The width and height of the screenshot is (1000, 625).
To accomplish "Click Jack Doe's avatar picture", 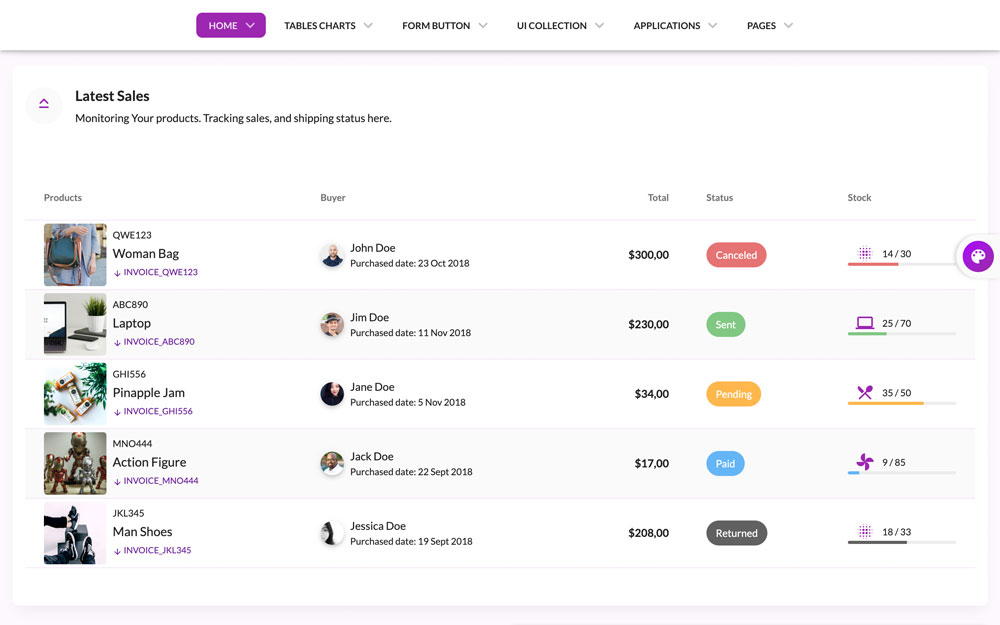I will point(332,463).
